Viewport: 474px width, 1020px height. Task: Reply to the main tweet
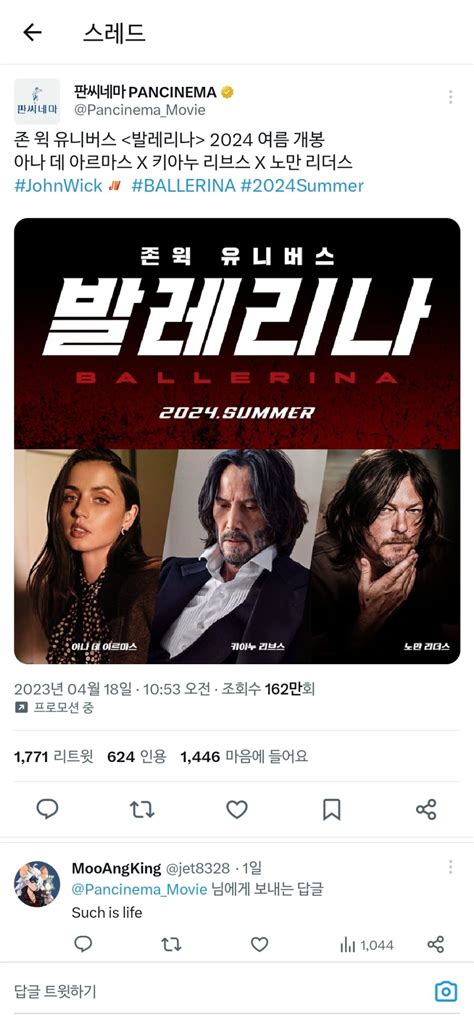pos(47,809)
